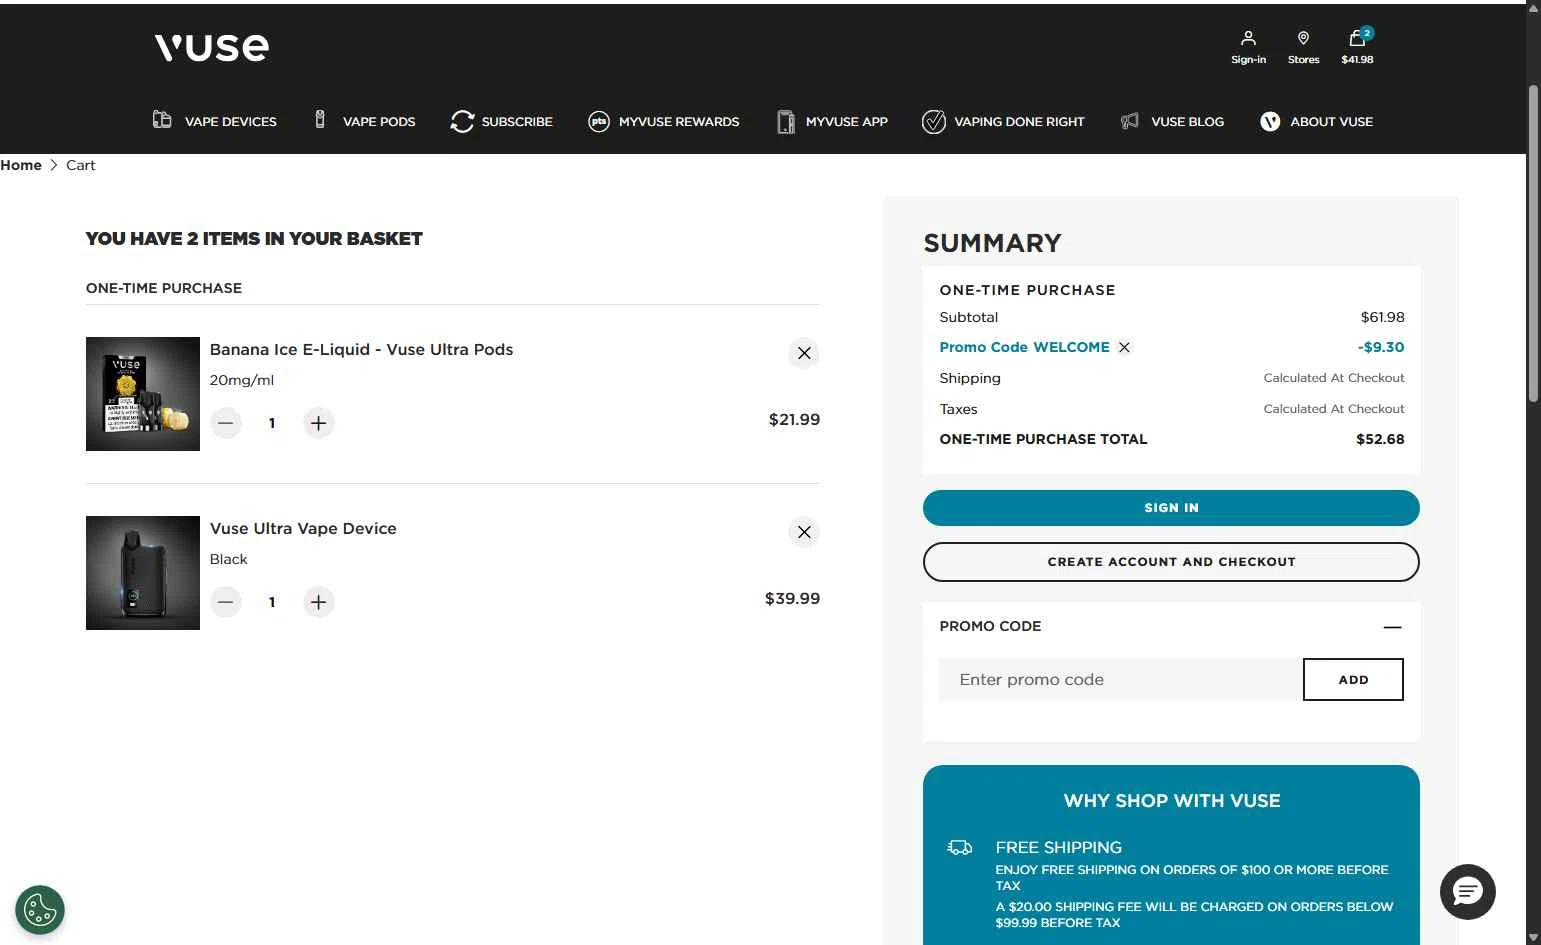
Task: Click the Sign-in text label
Action: point(1248,60)
